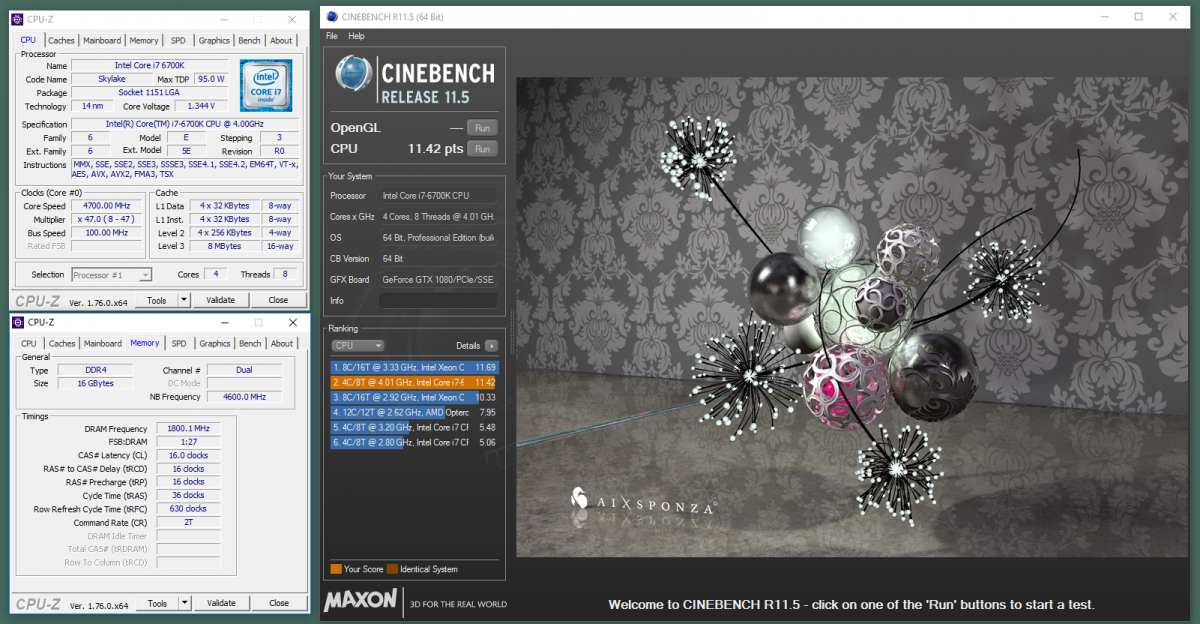Switch to Graphics tab in lower CPU-Z window
The height and width of the screenshot is (624, 1200).
pyautogui.click(x=215, y=344)
